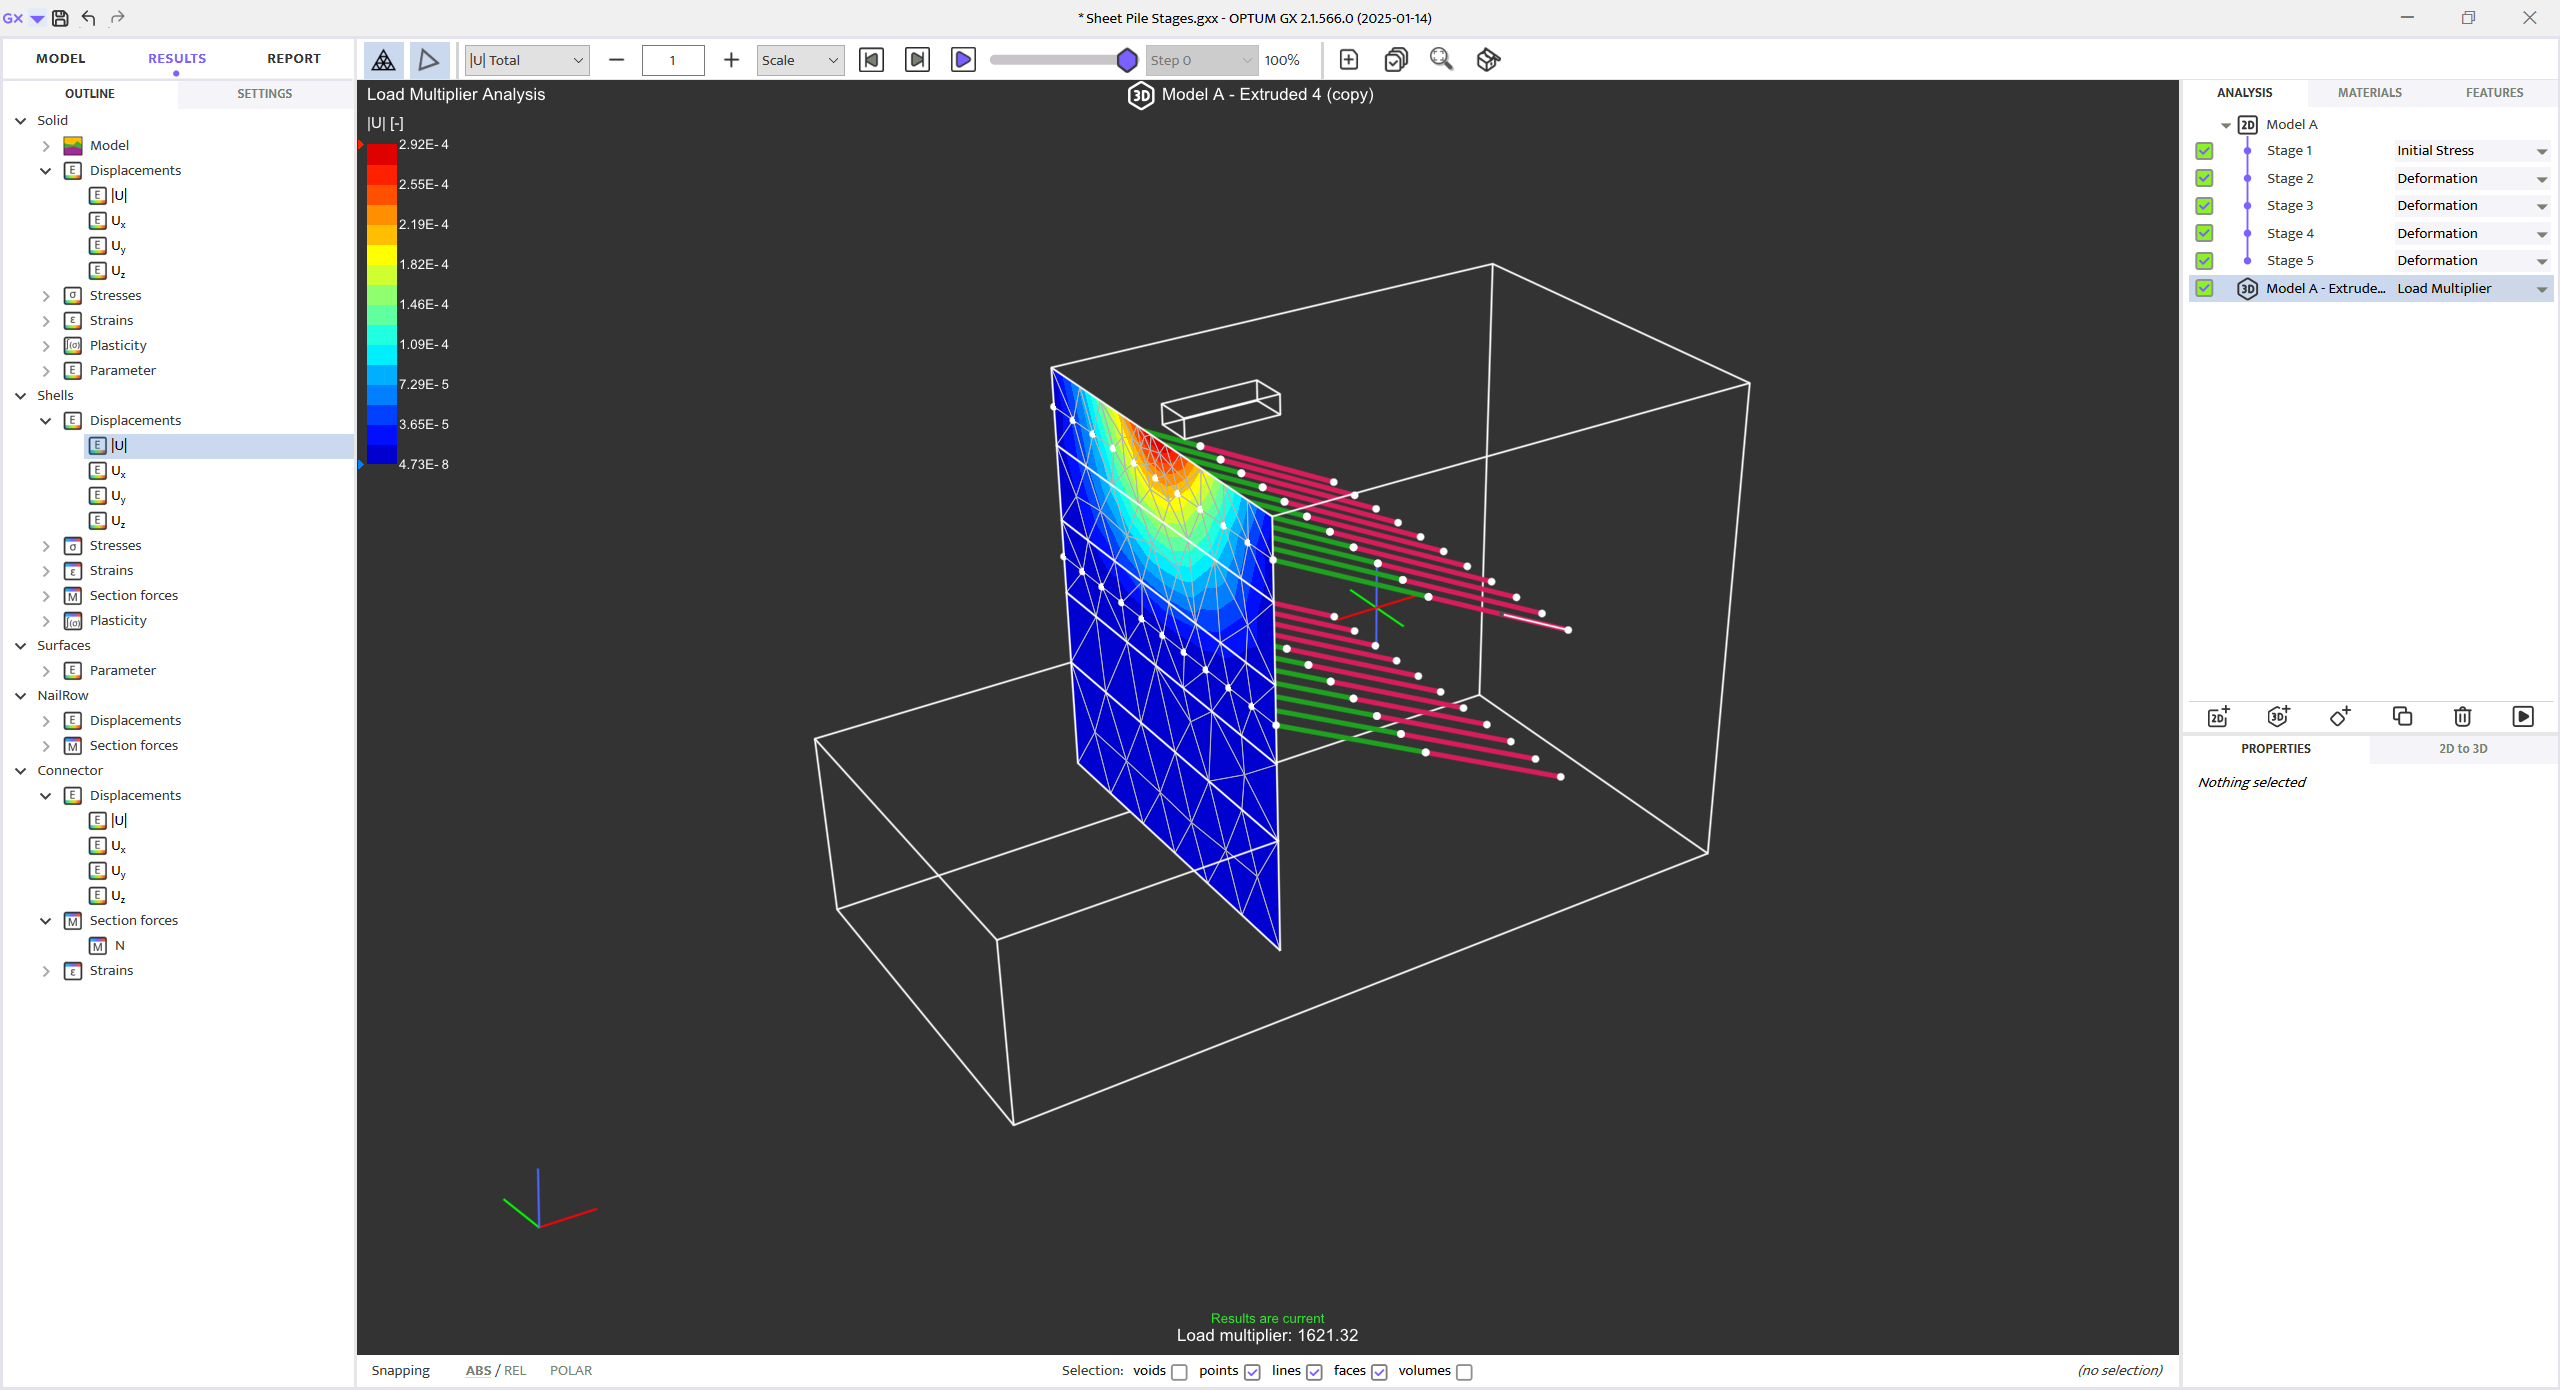This screenshot has width=2560, height=1390.
Task: Select the Connector section force N
Action: pos(119,945)
